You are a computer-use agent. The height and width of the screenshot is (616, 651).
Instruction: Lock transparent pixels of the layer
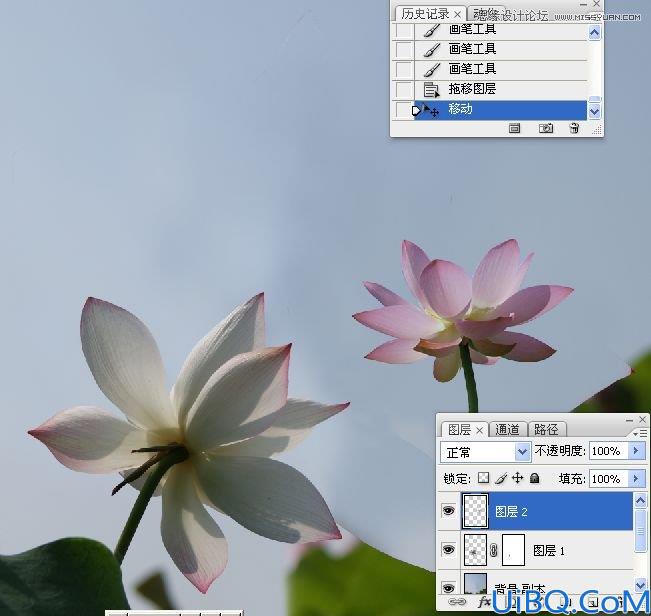(x=483, y=478)
